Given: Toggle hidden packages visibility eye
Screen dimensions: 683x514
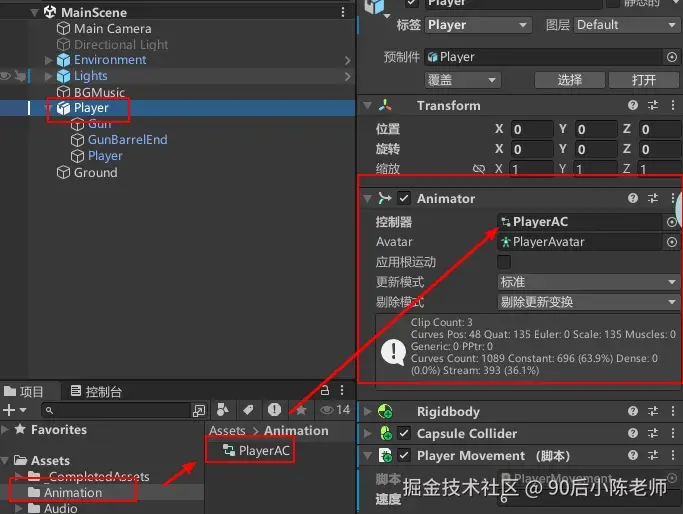Looking at the screenshot, I should [335, 410].
